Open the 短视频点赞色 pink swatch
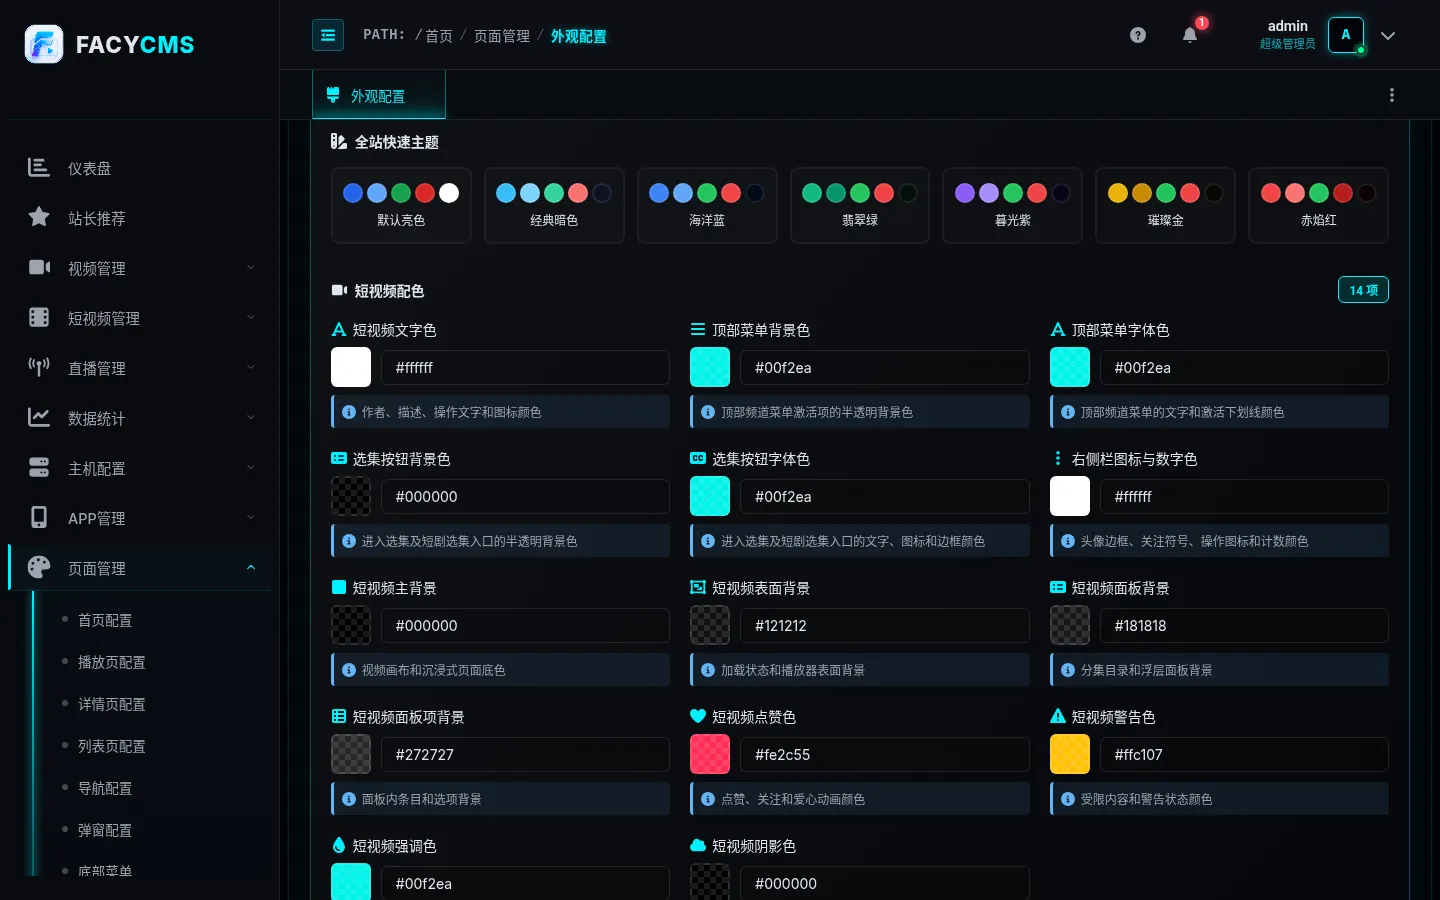The height and width of the screenshot is (900, 1440). 710,754
